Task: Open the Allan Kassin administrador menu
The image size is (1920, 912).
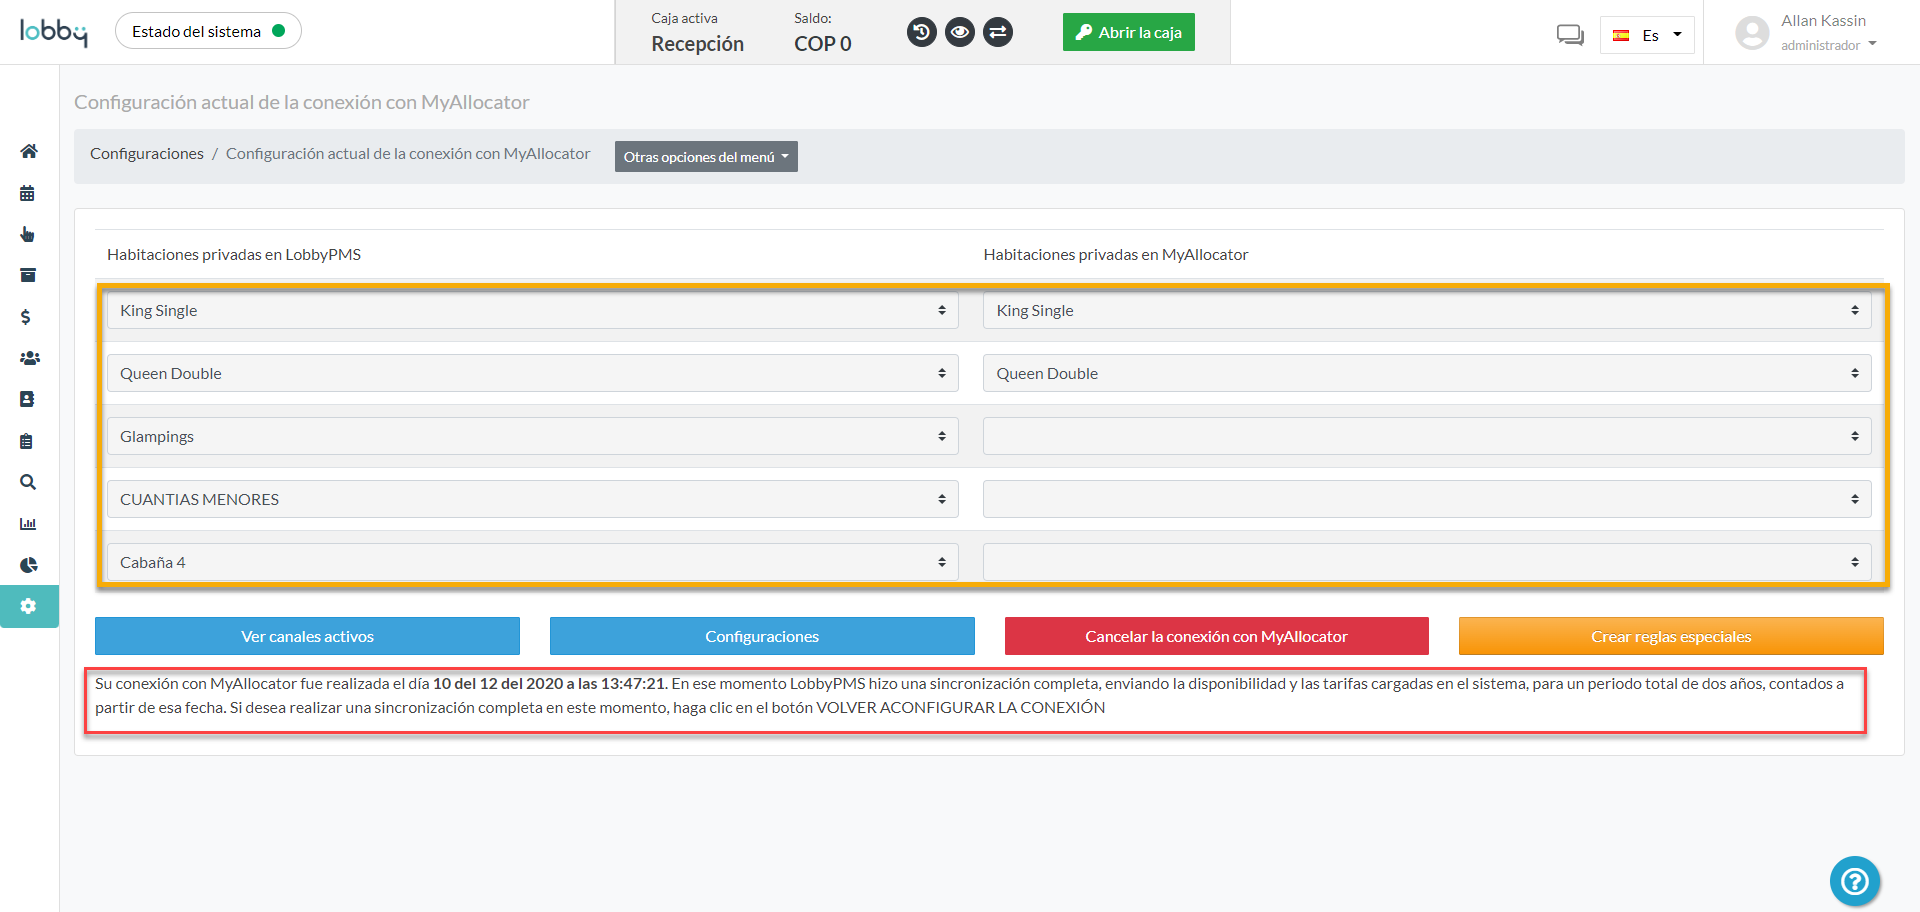Action: click(x=1828, y=32)
